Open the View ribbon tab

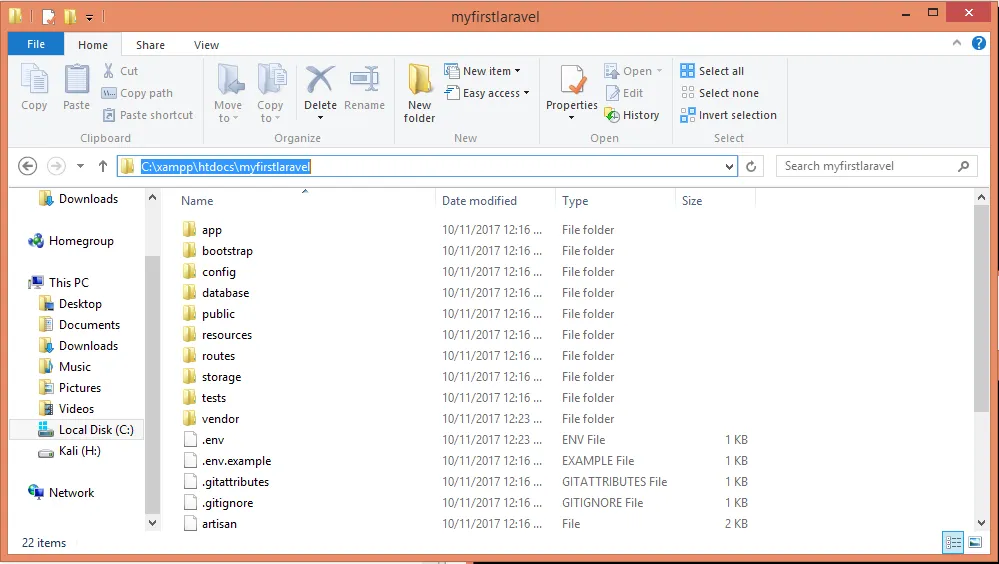(x=206, y=45)
